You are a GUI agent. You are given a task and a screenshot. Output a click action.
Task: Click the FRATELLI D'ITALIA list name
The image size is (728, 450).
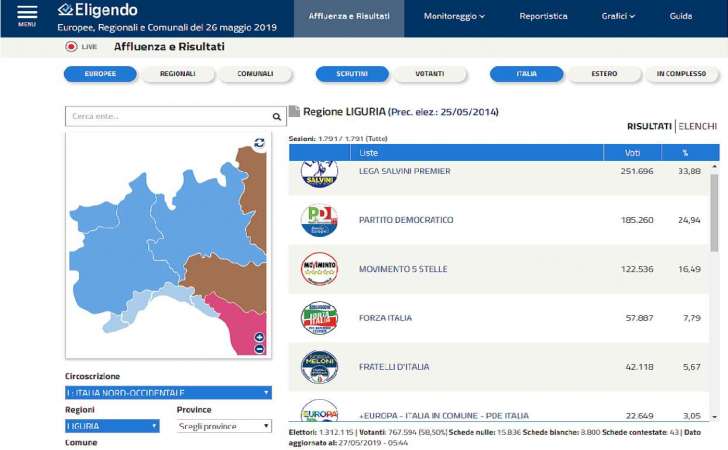pyautogui.click(x=394, y=367)
